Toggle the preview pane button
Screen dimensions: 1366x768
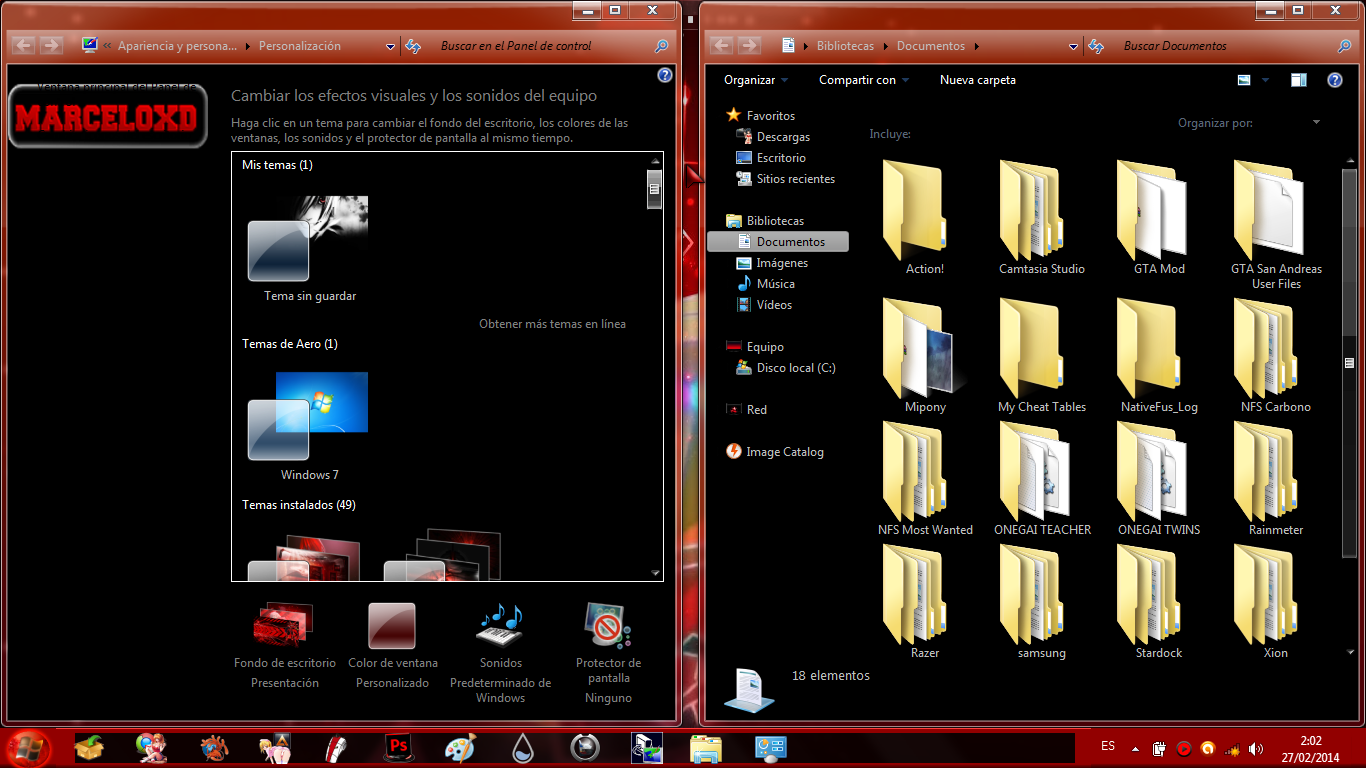[1299, 80]
